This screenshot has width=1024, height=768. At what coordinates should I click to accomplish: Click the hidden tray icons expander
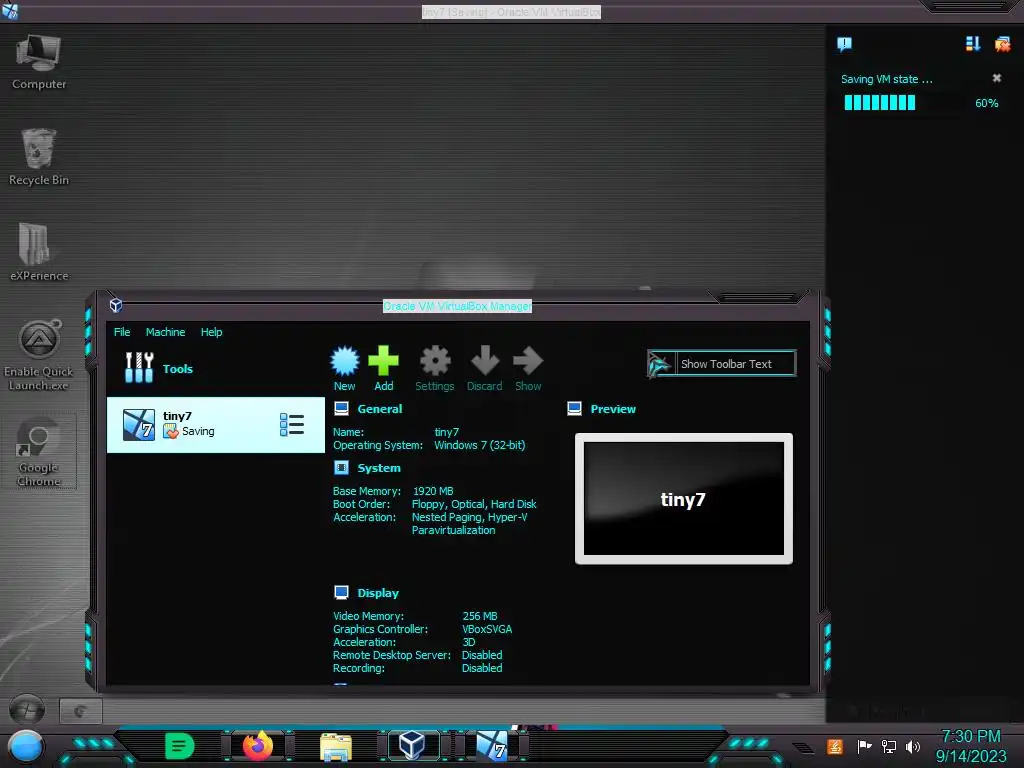803,748
